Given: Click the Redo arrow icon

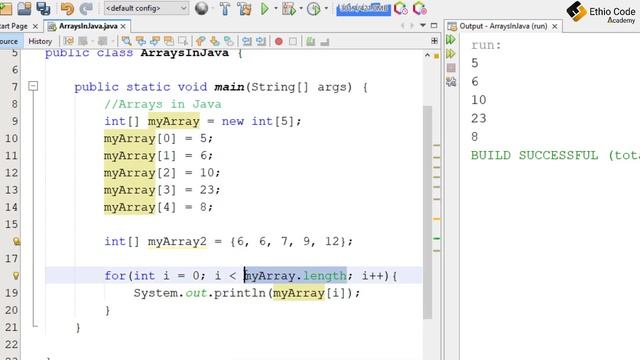Looking at the screenshot, I should point(86,9).
